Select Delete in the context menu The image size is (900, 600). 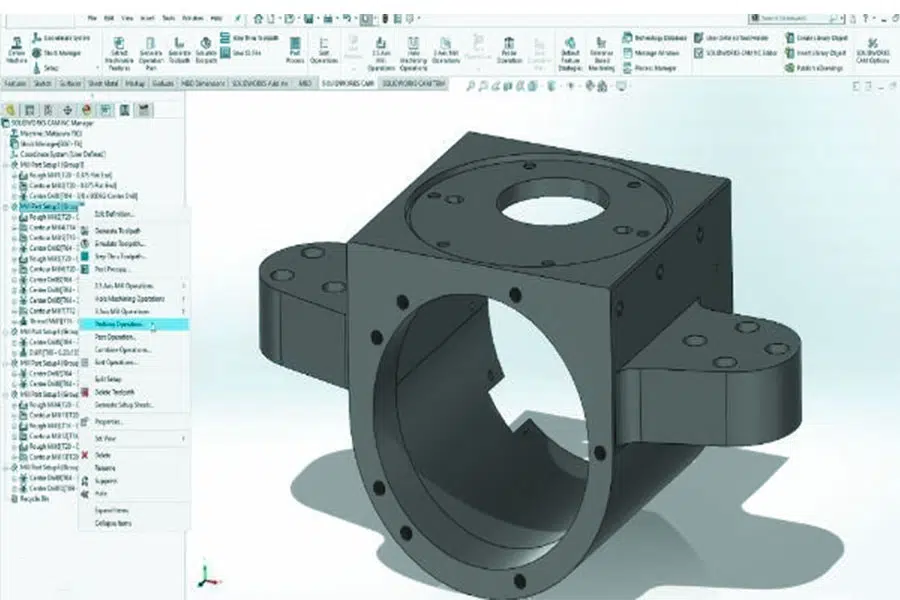pyautogui.click(x=103, y=455)
